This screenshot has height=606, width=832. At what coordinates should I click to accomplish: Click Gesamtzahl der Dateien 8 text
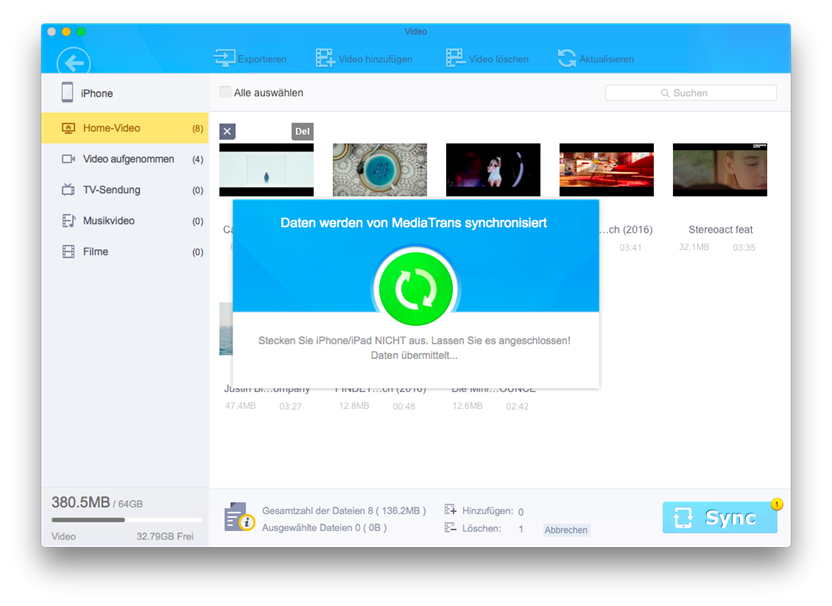[344, 510]
